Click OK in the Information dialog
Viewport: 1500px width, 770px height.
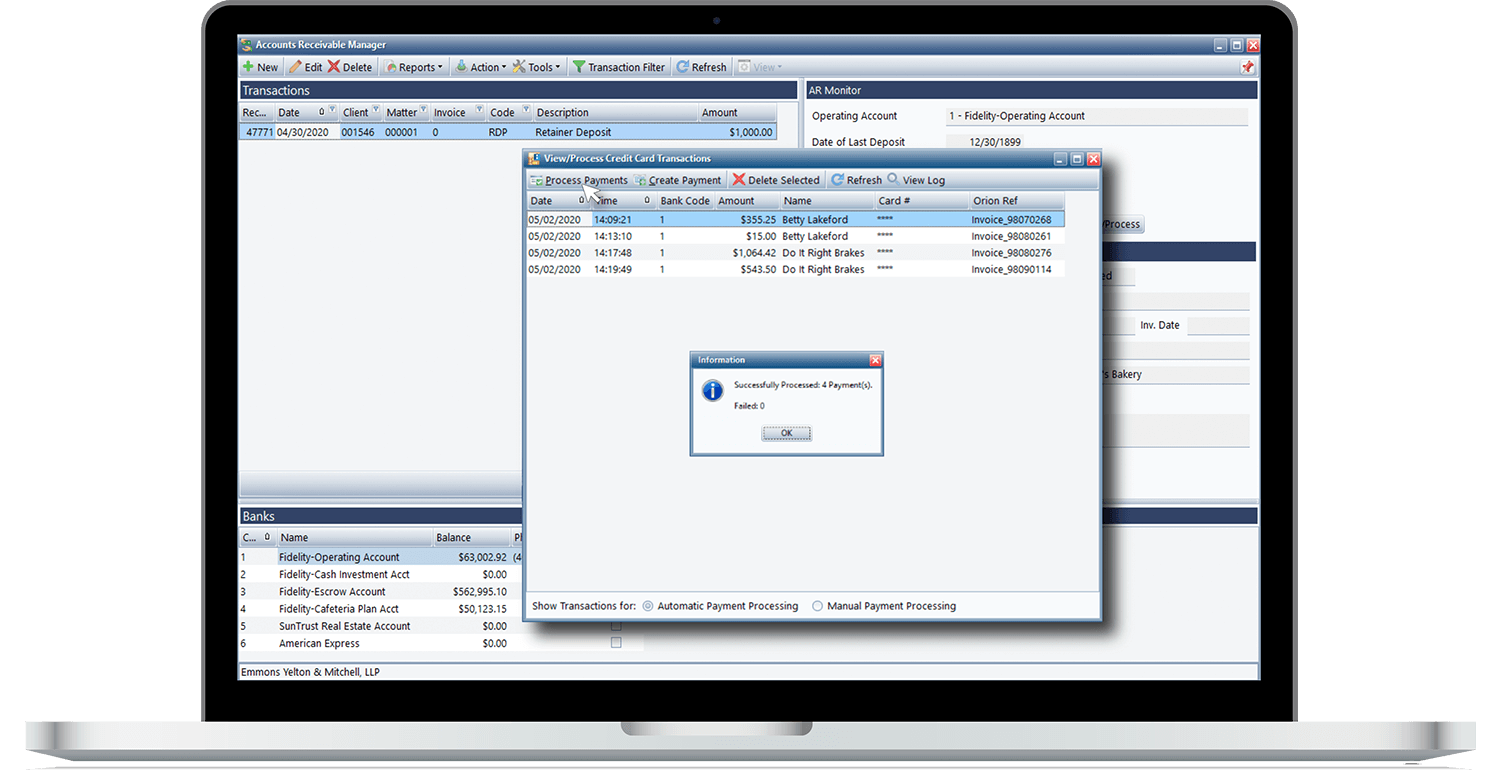pos(786,433)
